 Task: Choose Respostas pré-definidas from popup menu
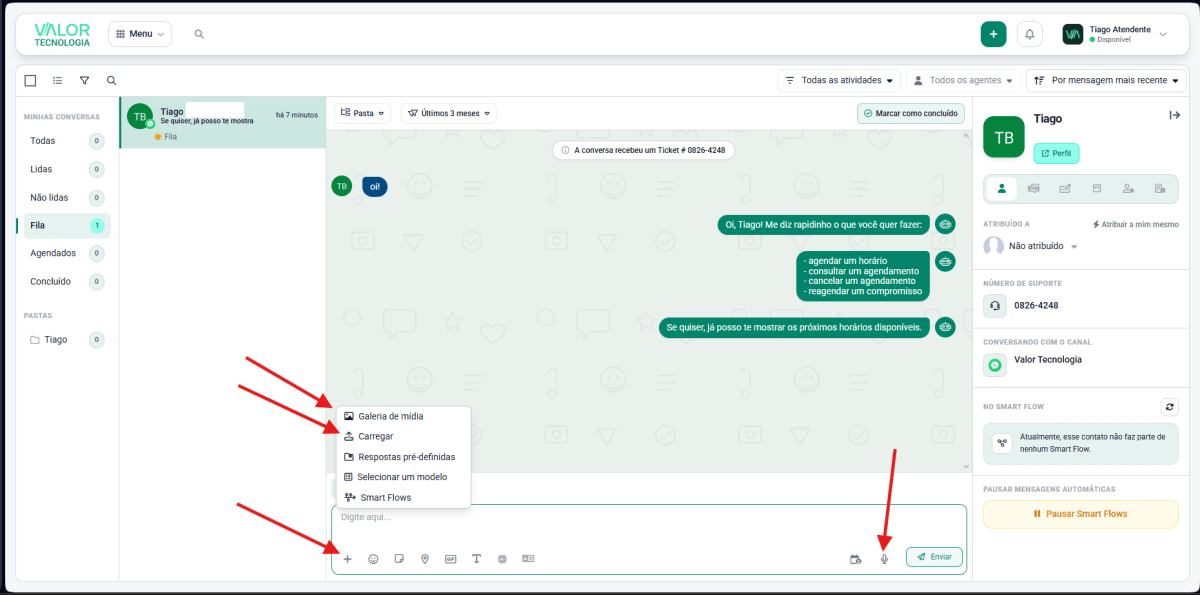click(404, 457)
